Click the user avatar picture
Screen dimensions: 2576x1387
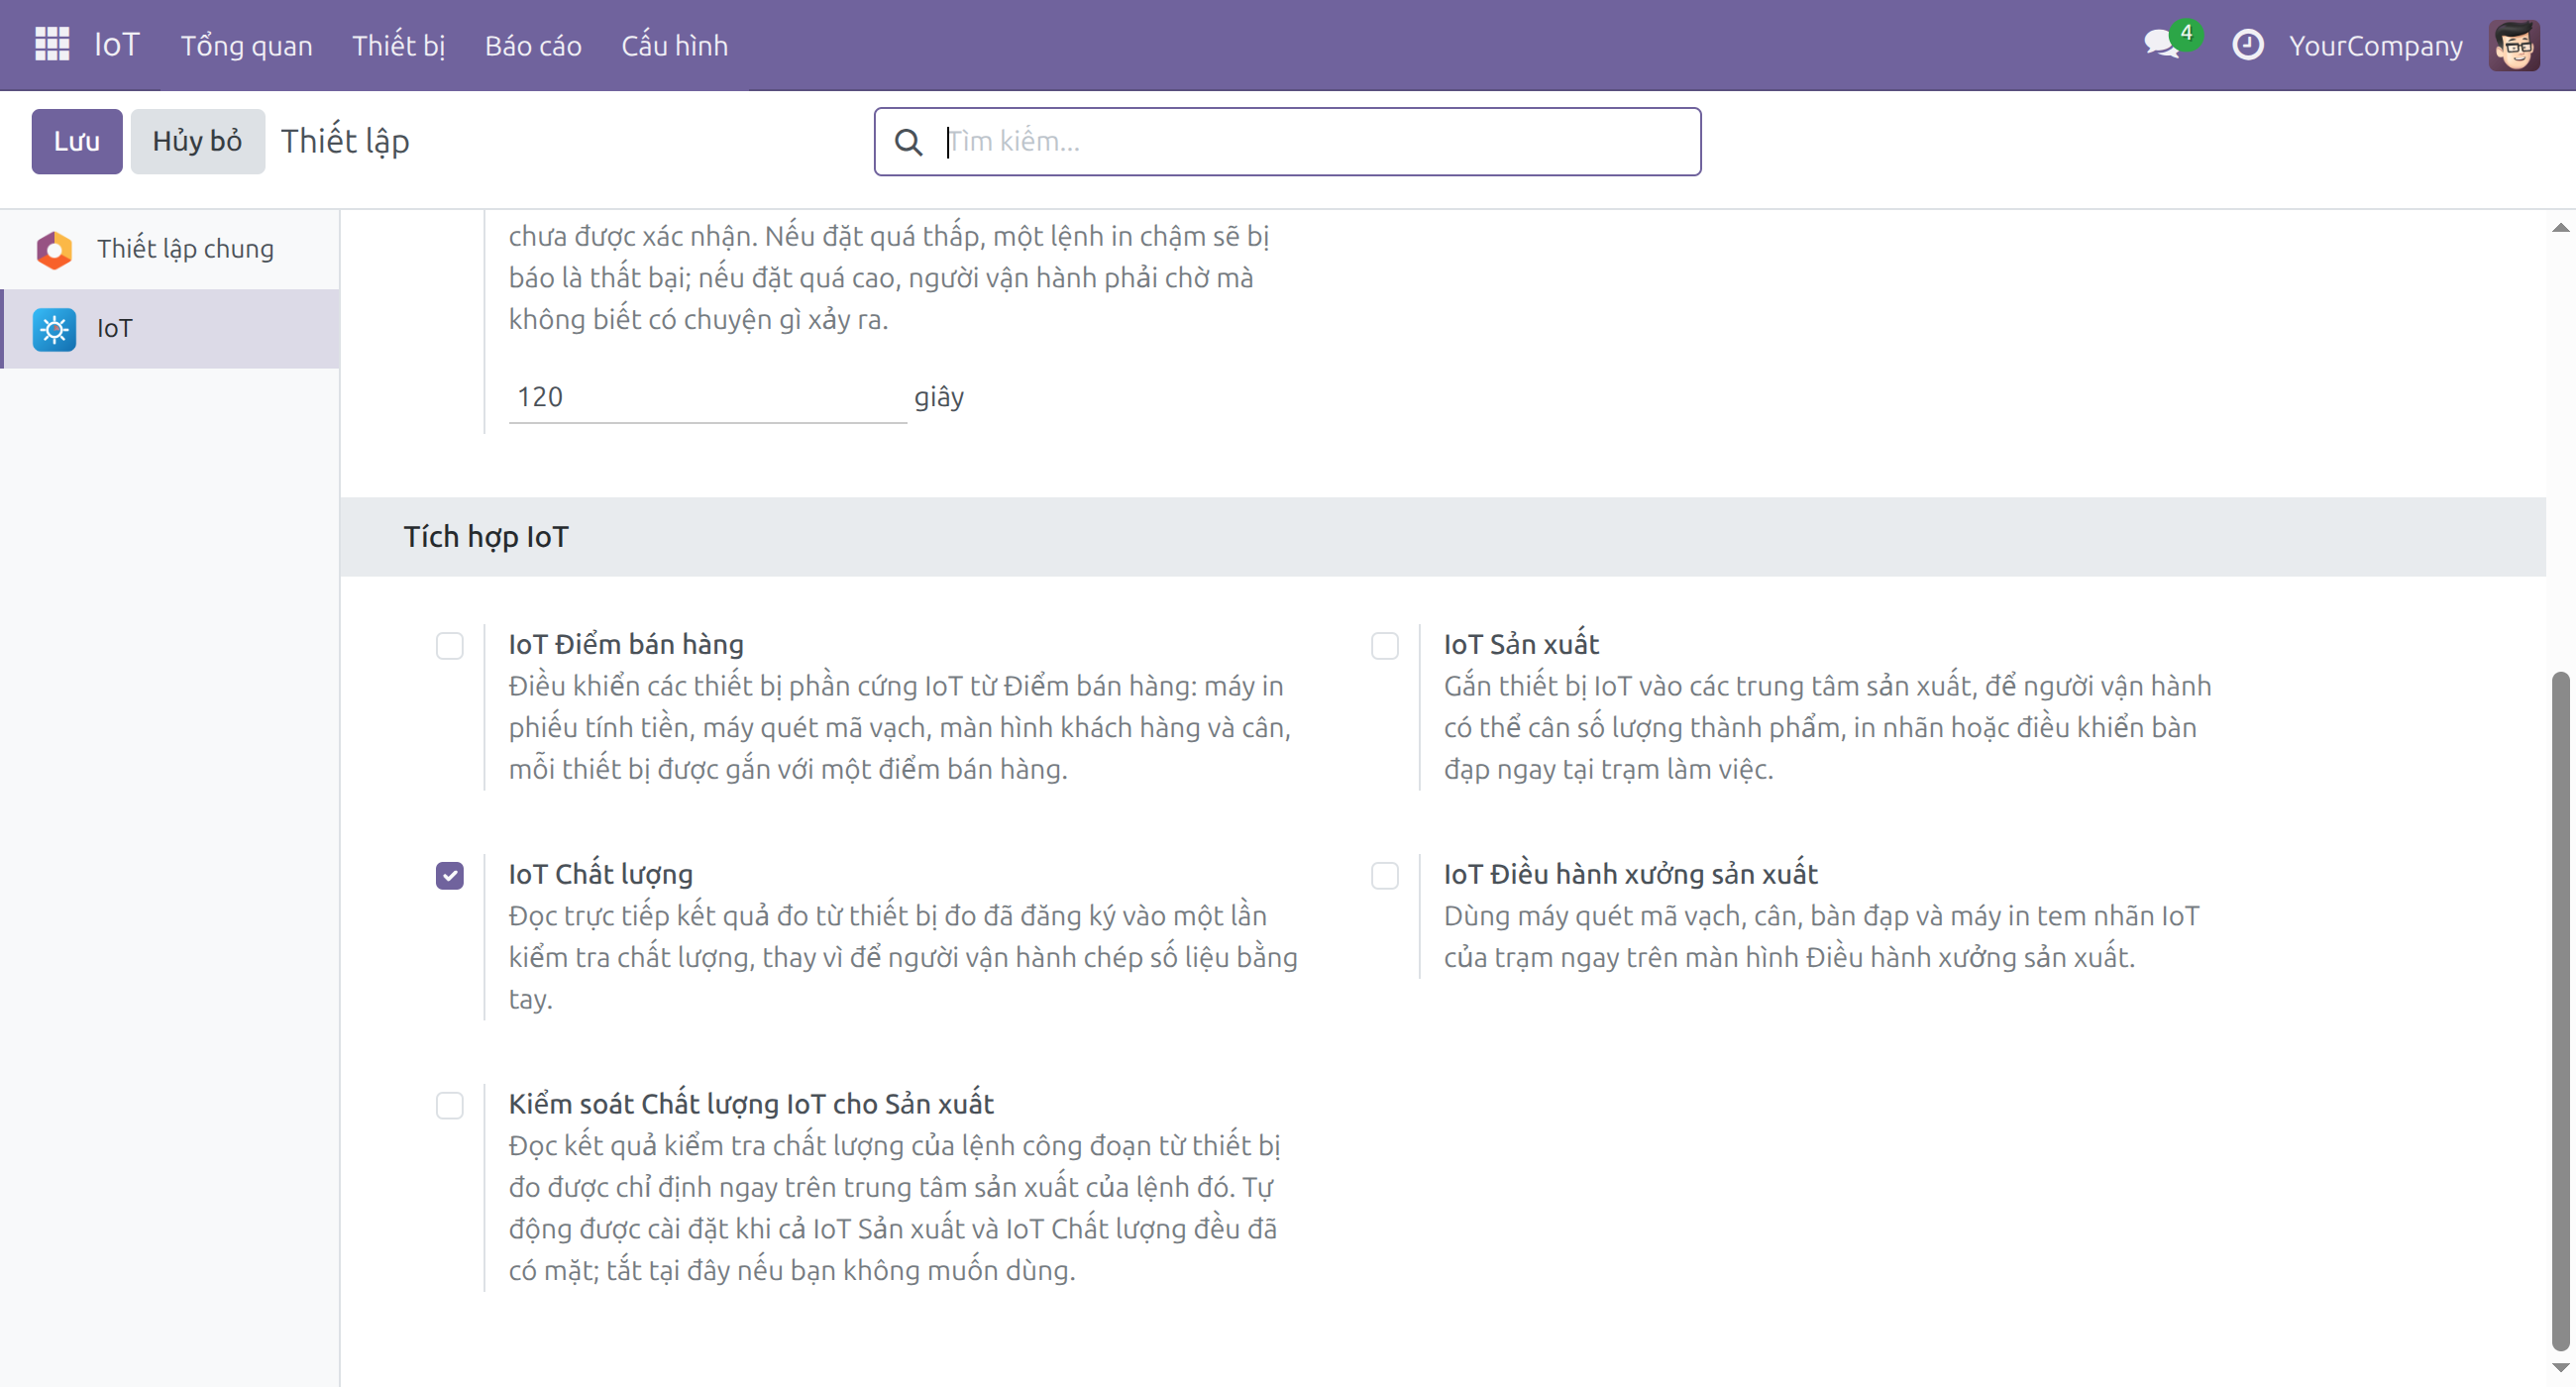click(2514, 45)
